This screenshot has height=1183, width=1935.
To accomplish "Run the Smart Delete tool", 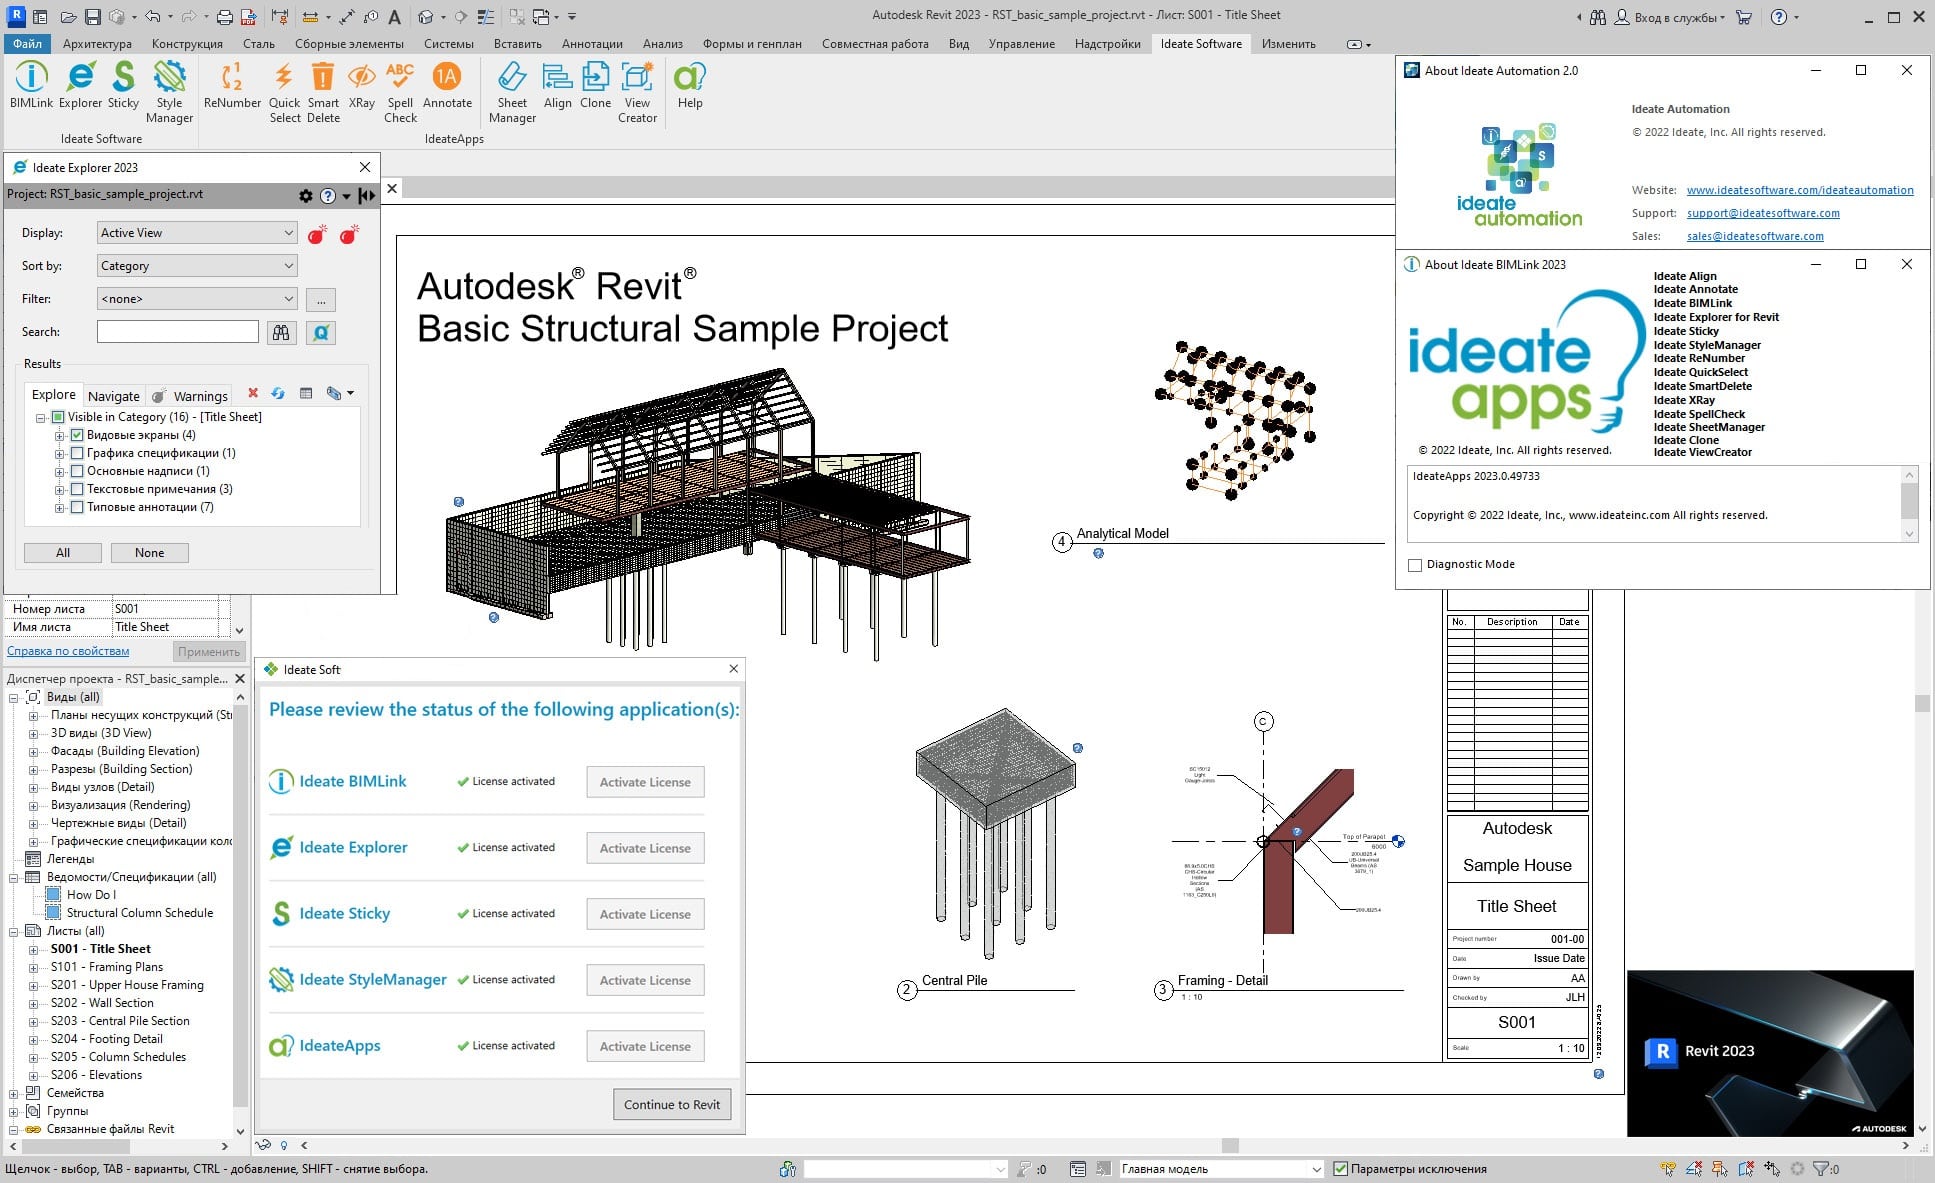I will point(323,92).
